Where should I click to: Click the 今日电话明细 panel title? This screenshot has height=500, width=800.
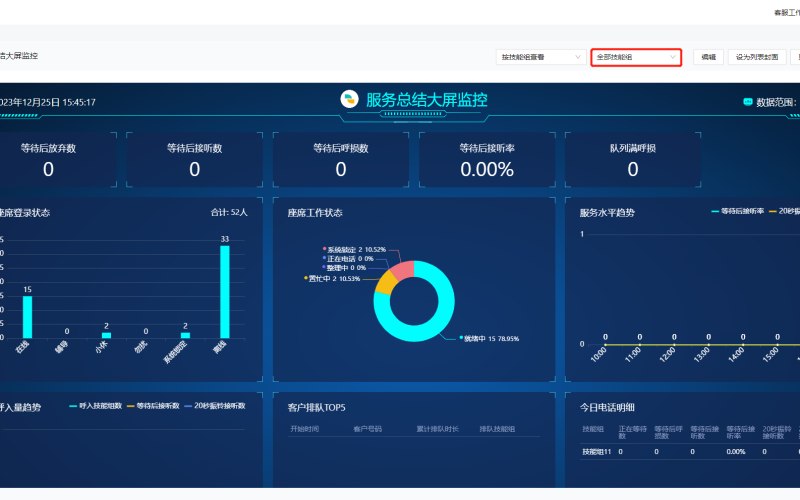(607, 408)
